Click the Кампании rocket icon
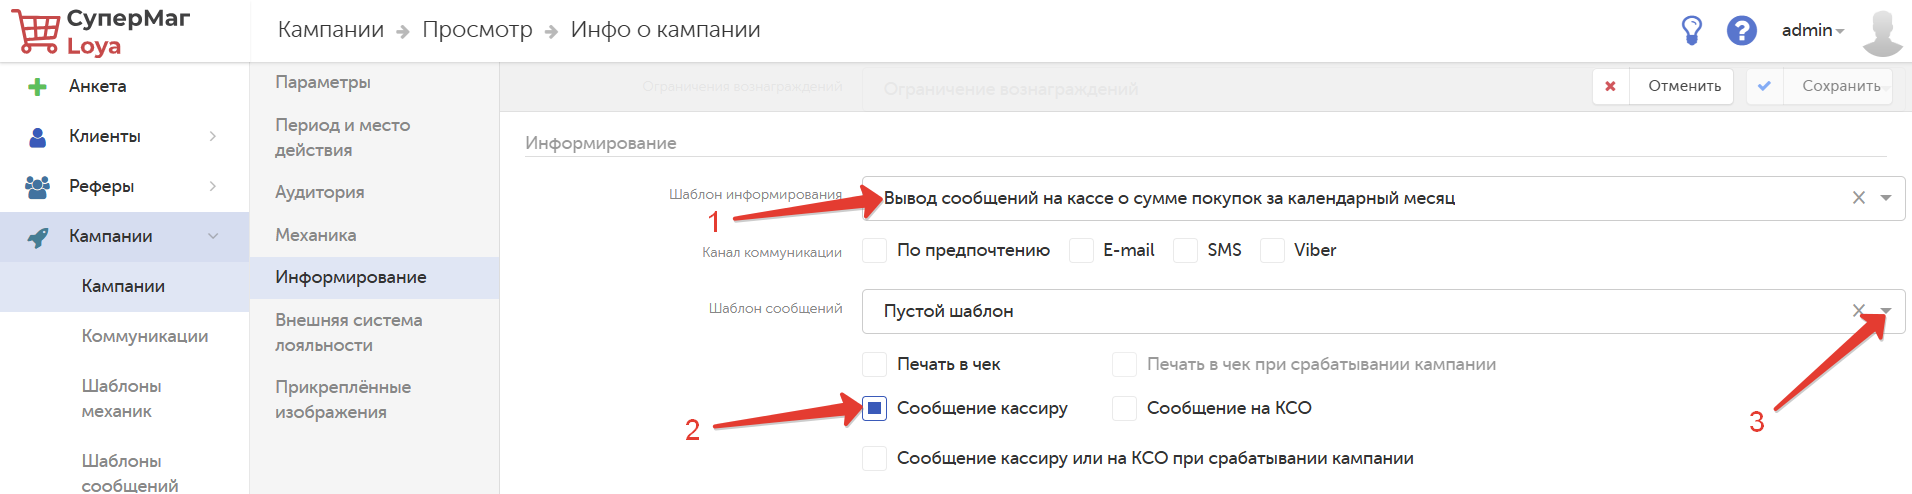Screen dimensions: 1912x494 tap(38, 237)
